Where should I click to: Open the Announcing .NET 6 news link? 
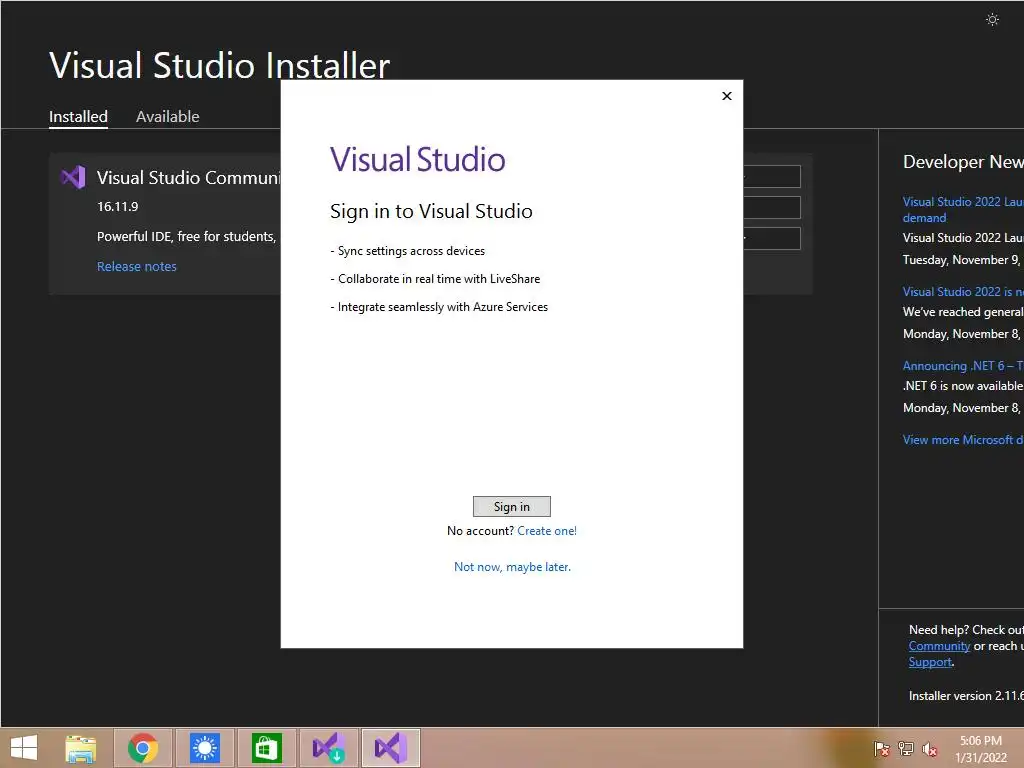pos(963,366)
